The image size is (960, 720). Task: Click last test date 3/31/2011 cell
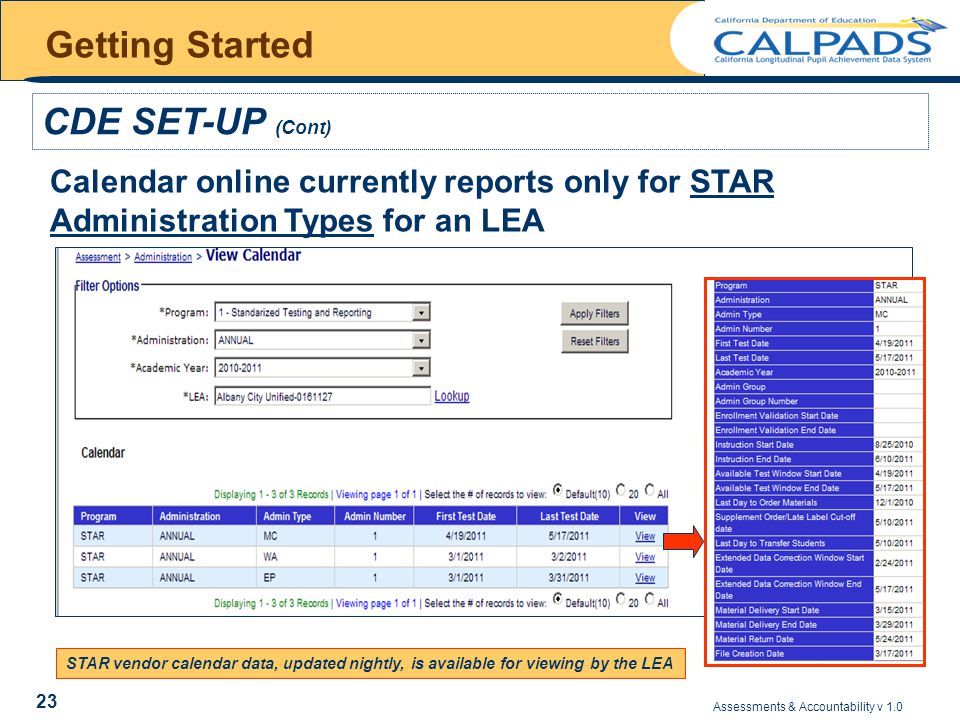point(569,577)
